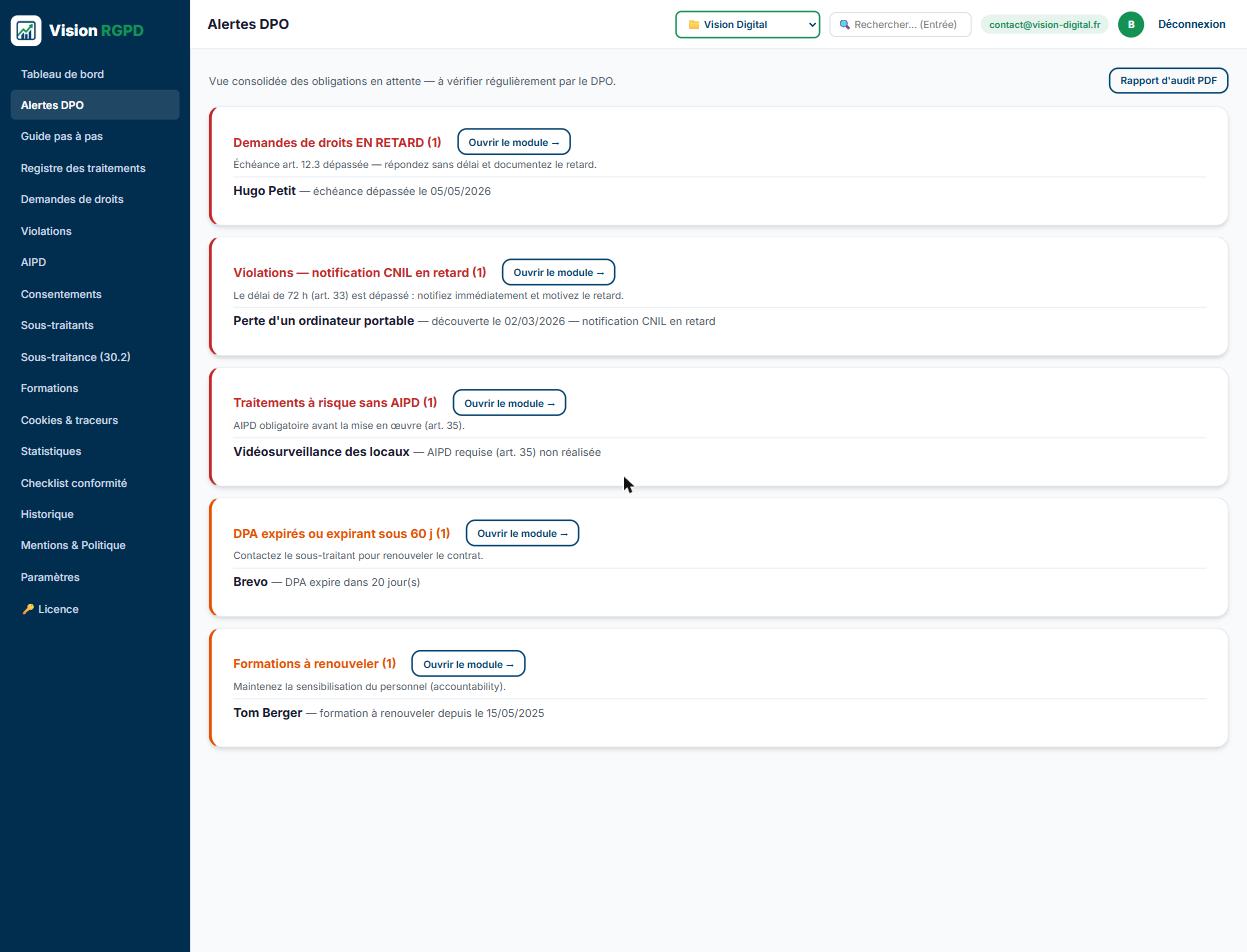Click the Vision RGPD logo icon
Viewport: 1247px width, 952px height.
[26, 30]
